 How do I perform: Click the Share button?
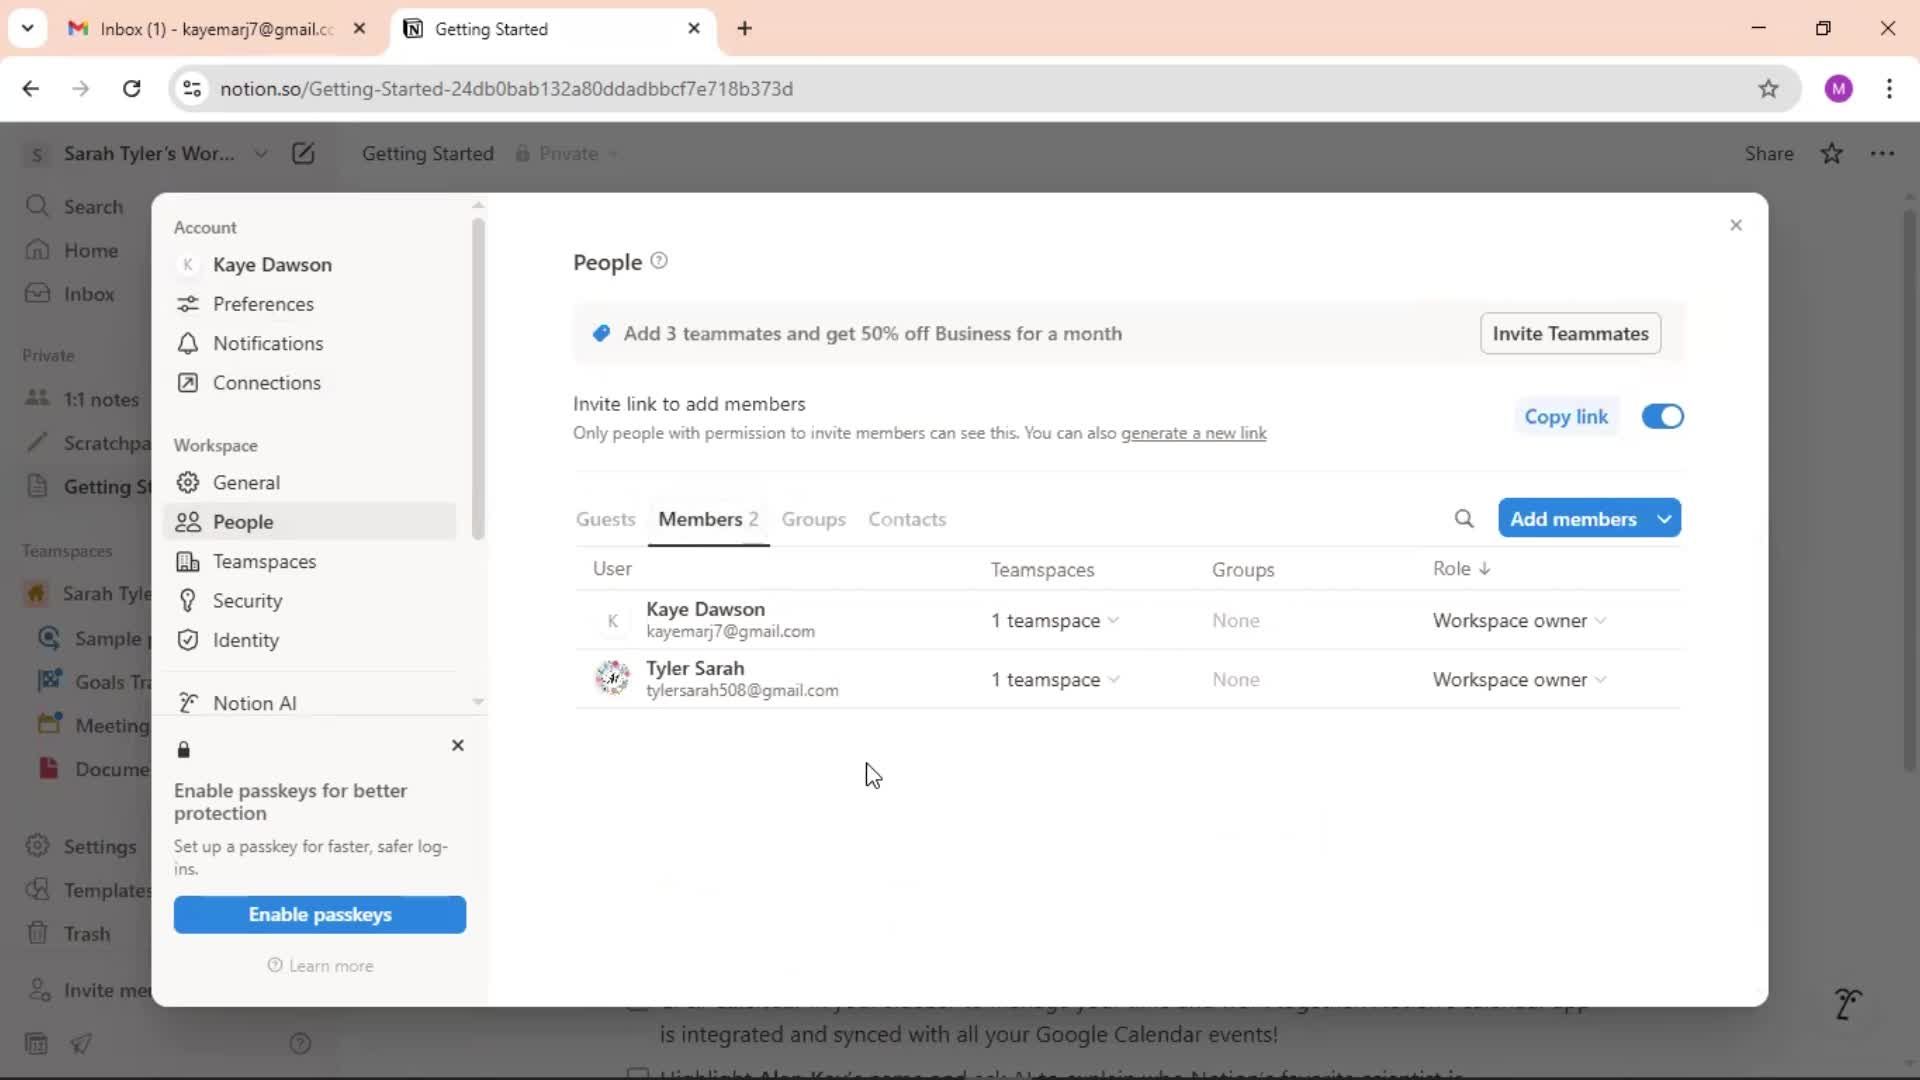tap(1768, 153)
